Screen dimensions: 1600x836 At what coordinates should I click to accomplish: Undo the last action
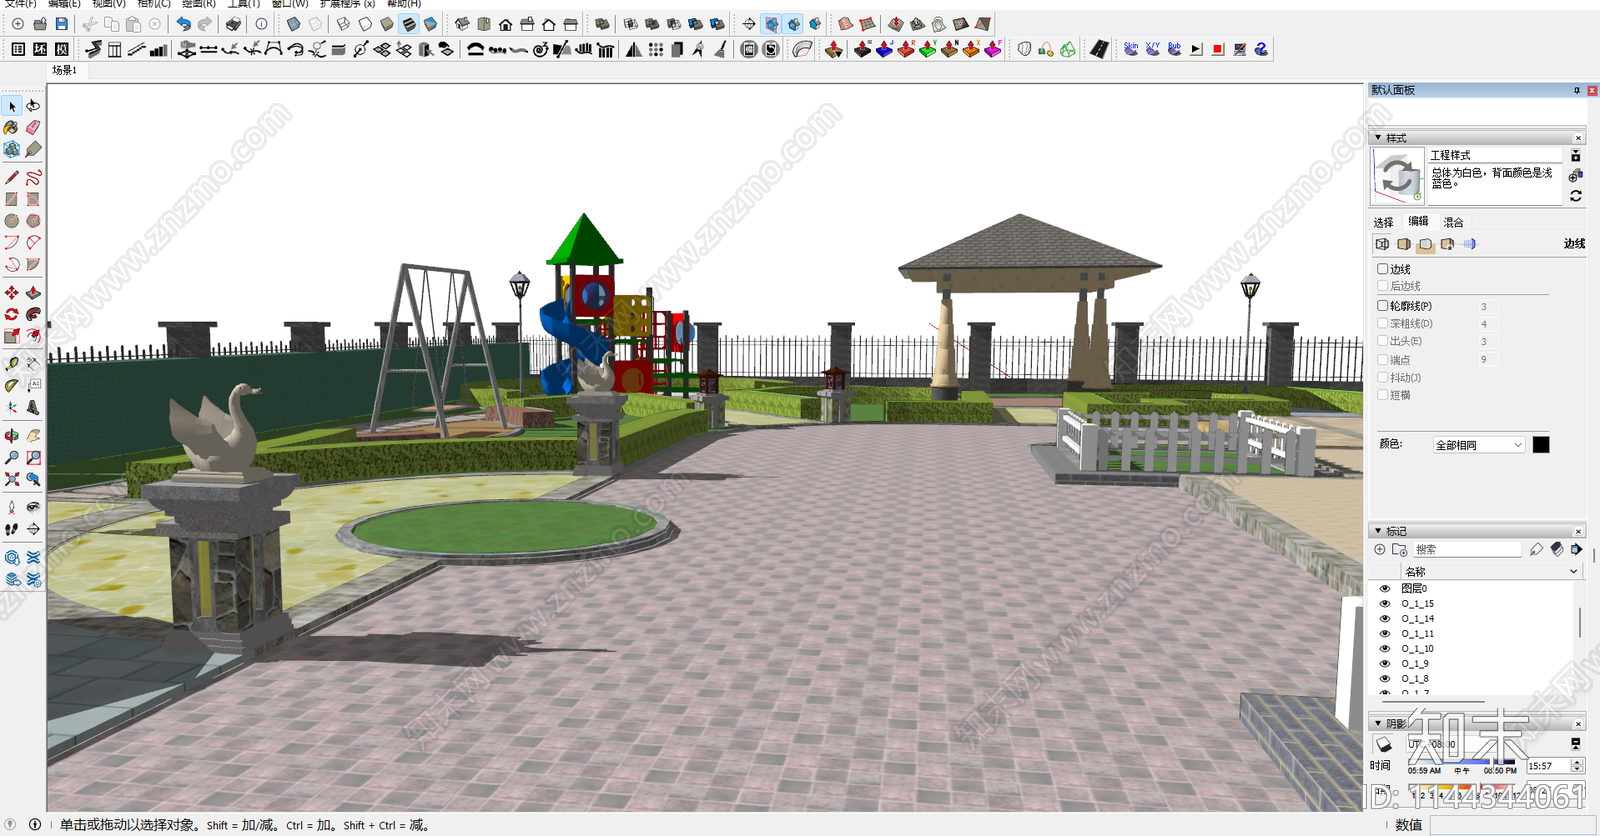pos(183,24)
